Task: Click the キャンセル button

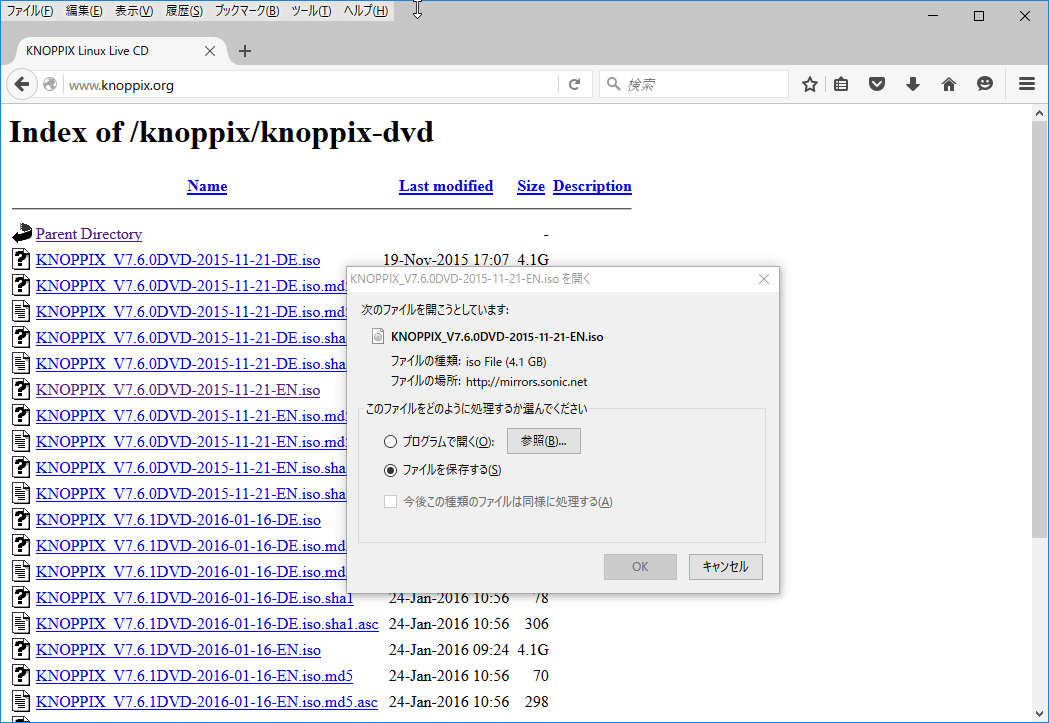Action: [x=726, y=566]
